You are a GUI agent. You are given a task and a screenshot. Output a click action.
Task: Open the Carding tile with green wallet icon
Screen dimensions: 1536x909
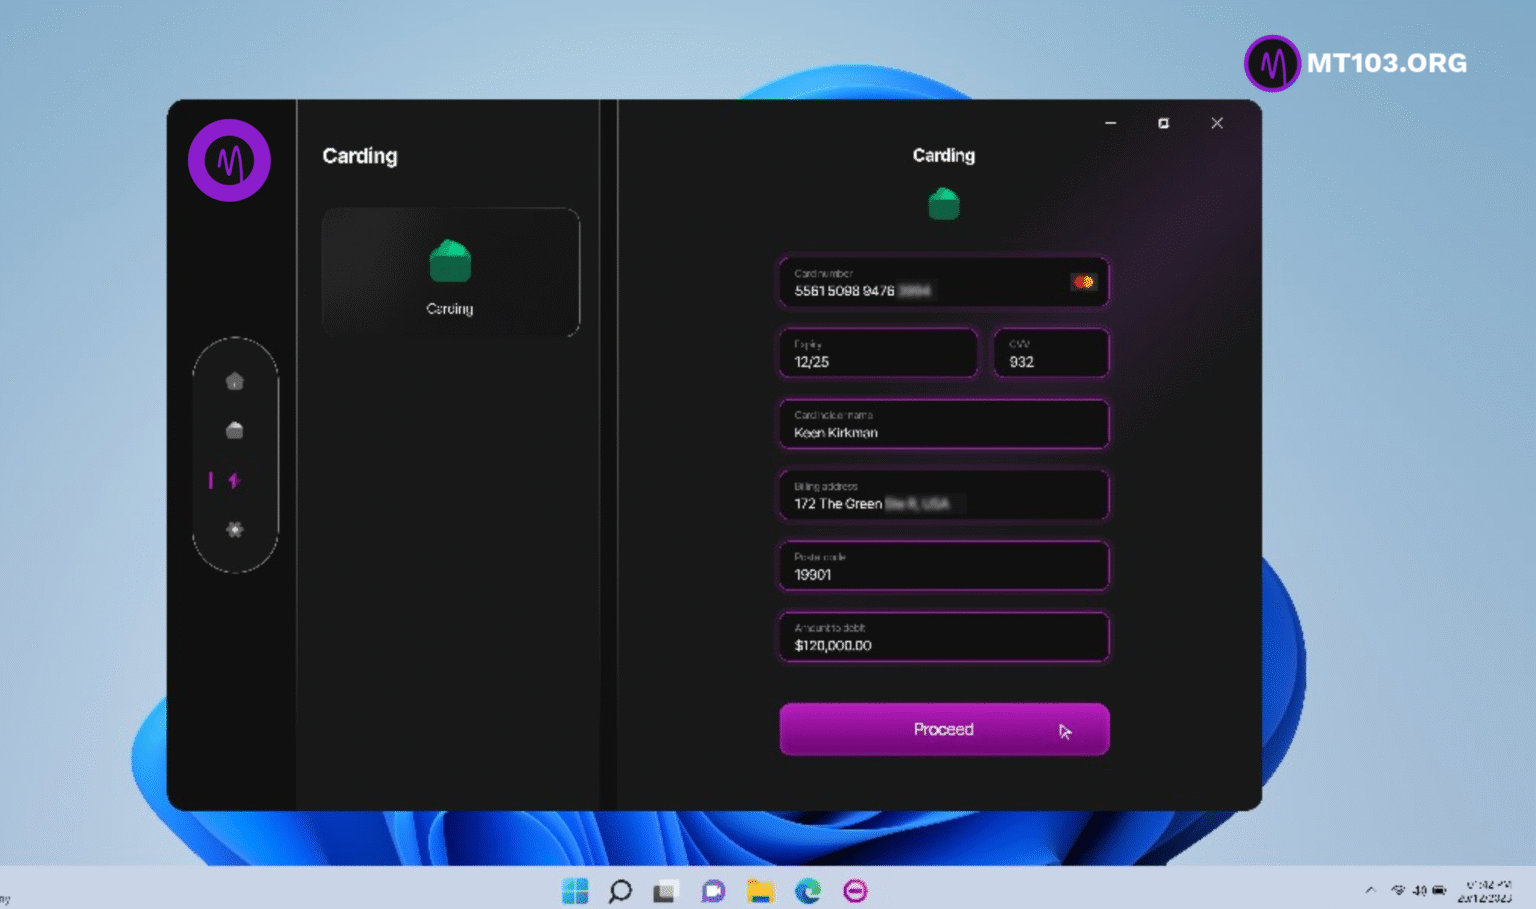450,270
